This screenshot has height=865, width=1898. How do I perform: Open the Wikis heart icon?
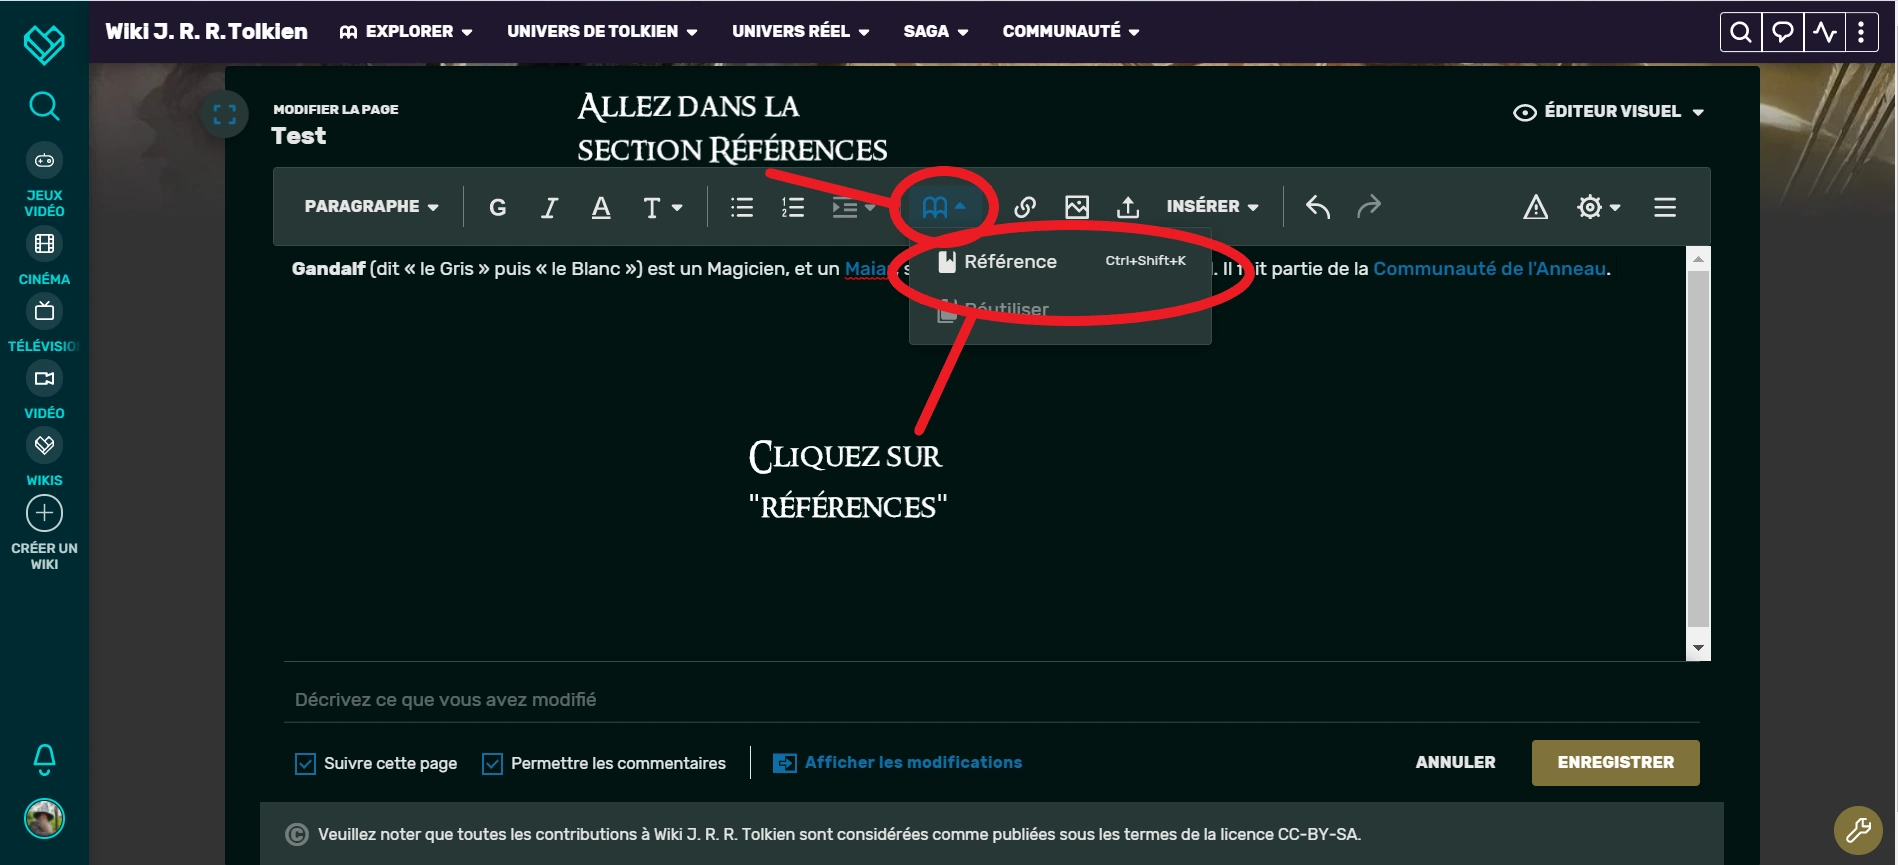(44, 445)
